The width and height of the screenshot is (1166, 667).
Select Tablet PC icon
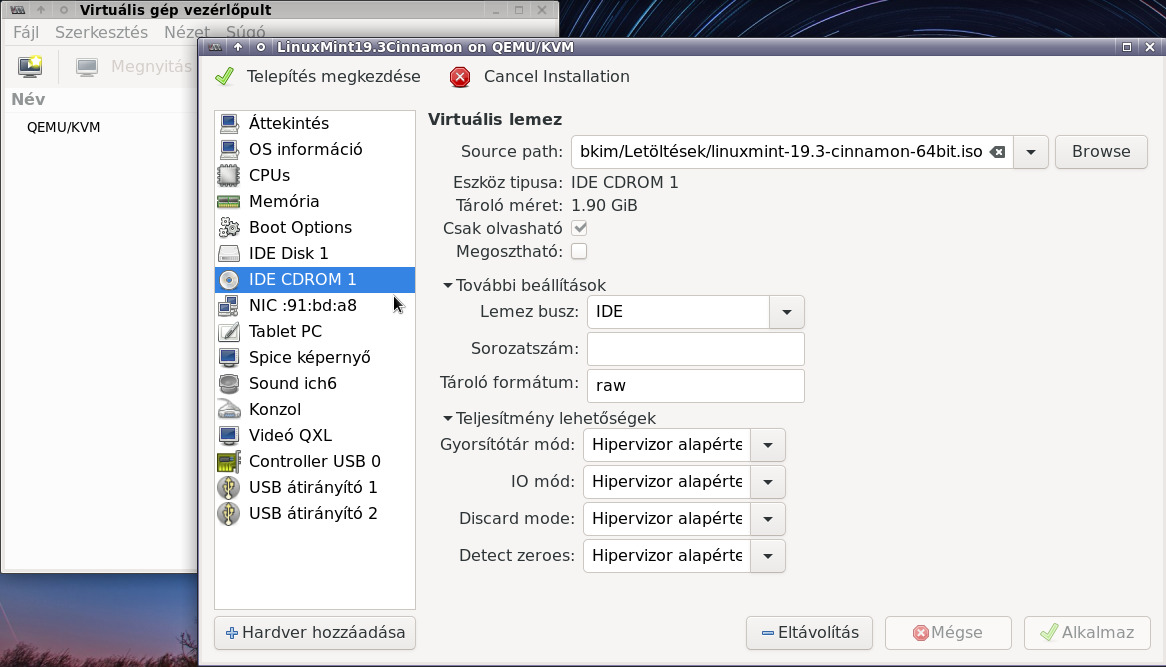[x=229, y=332]
